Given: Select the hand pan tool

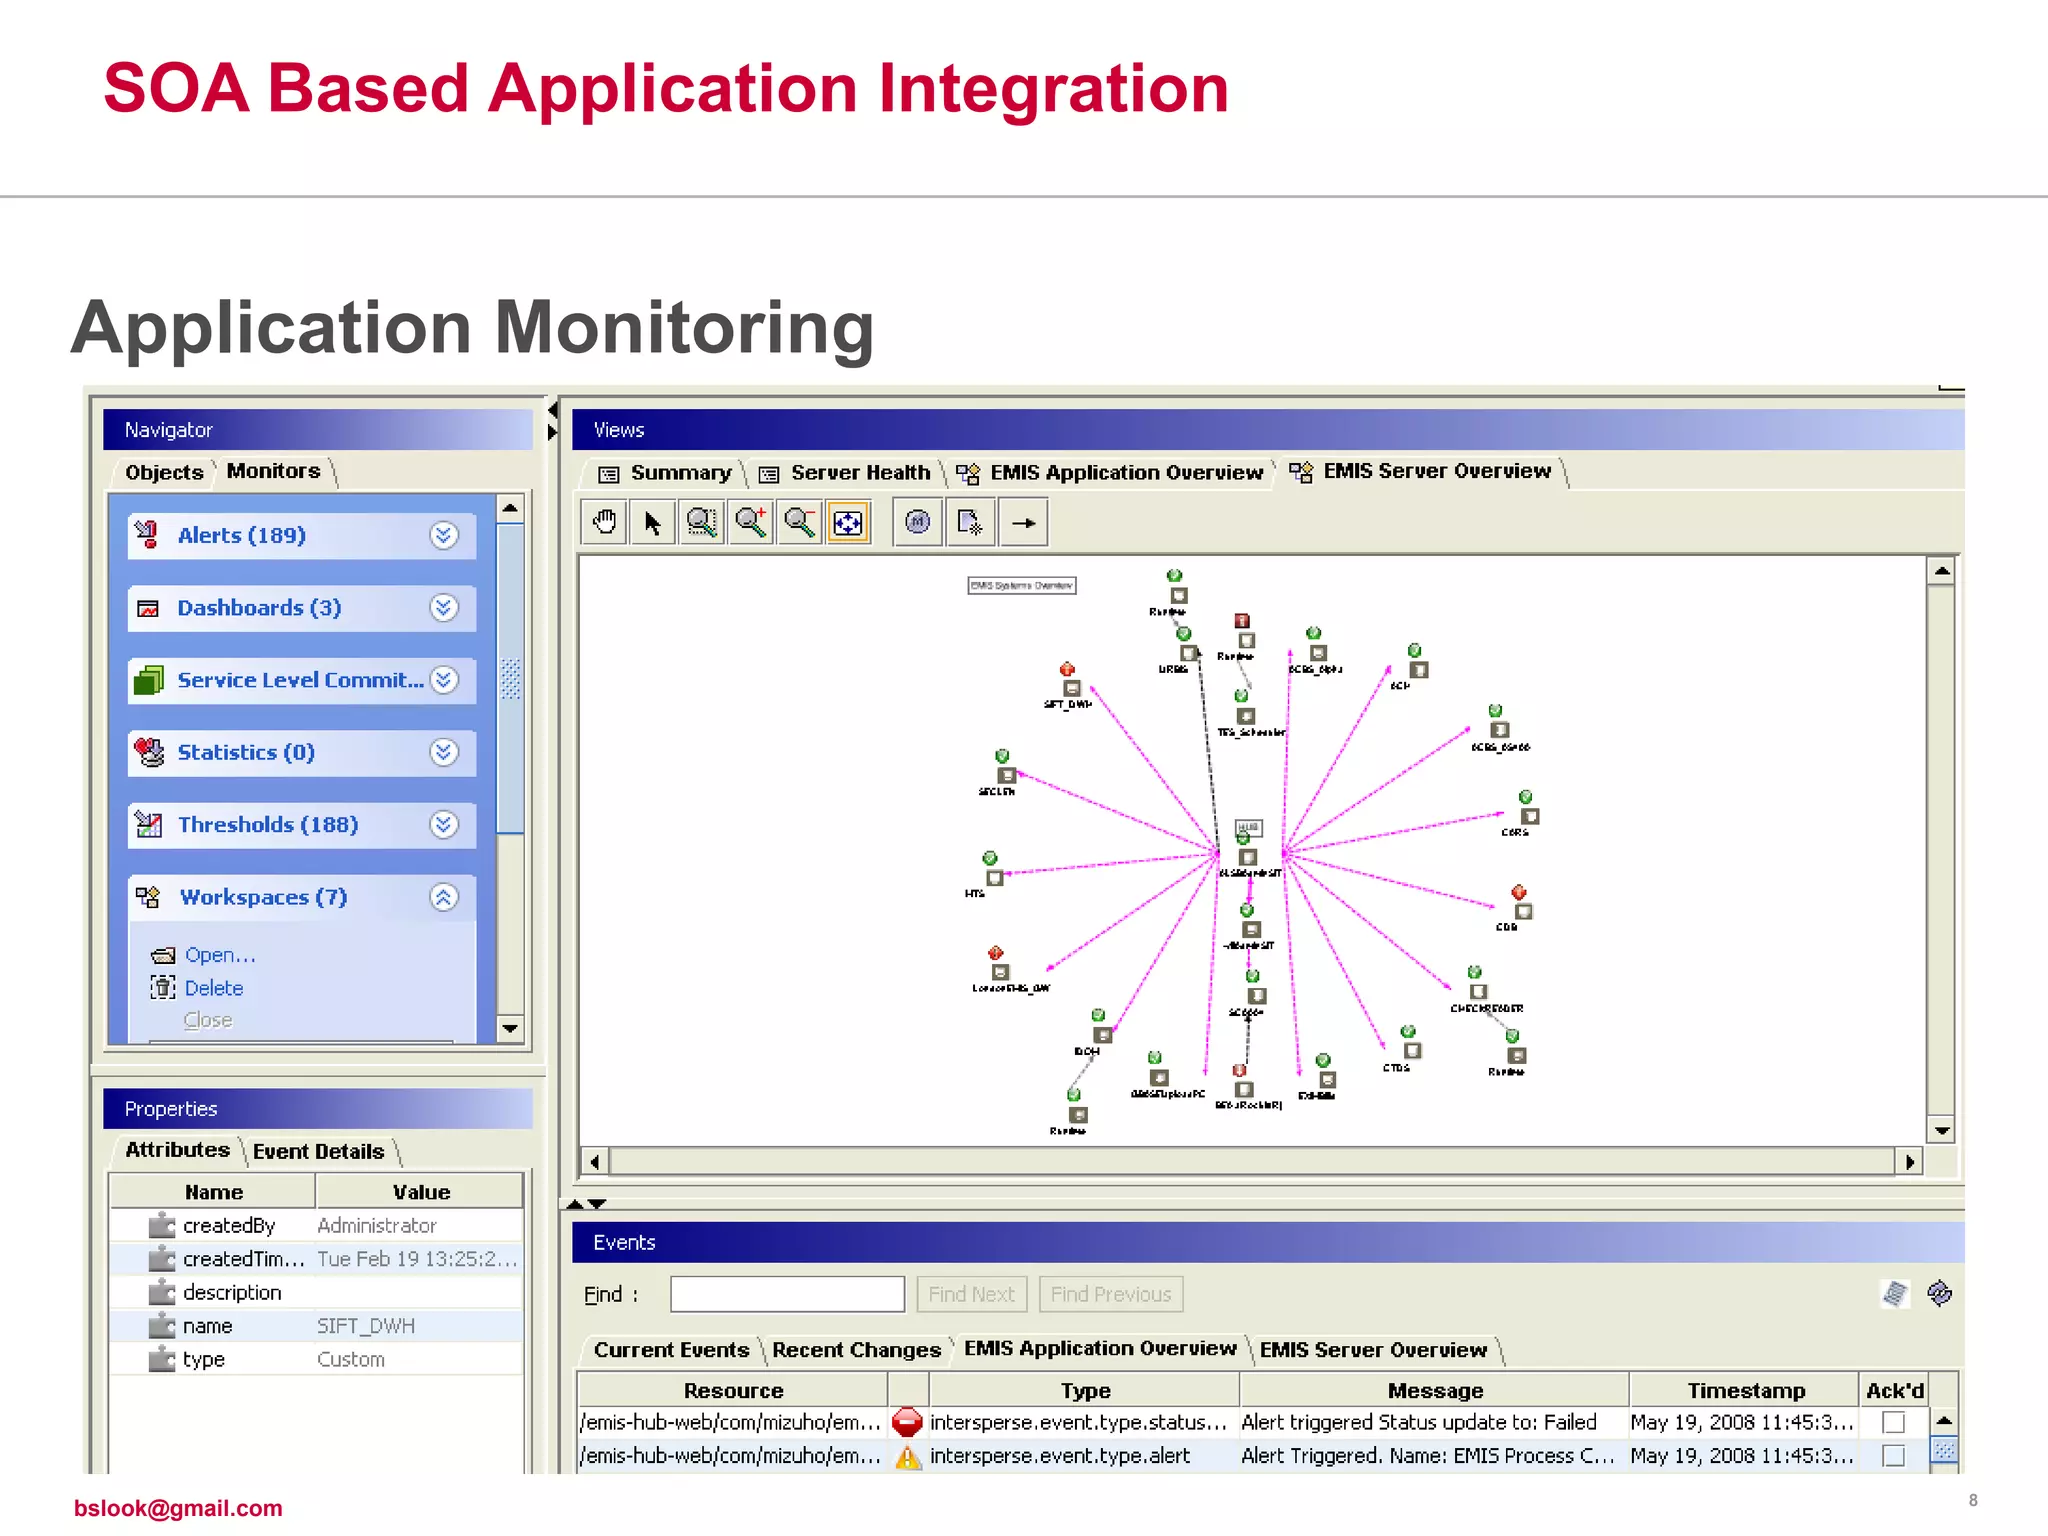Looking at the screenshot, I should [x=605, y=522].
